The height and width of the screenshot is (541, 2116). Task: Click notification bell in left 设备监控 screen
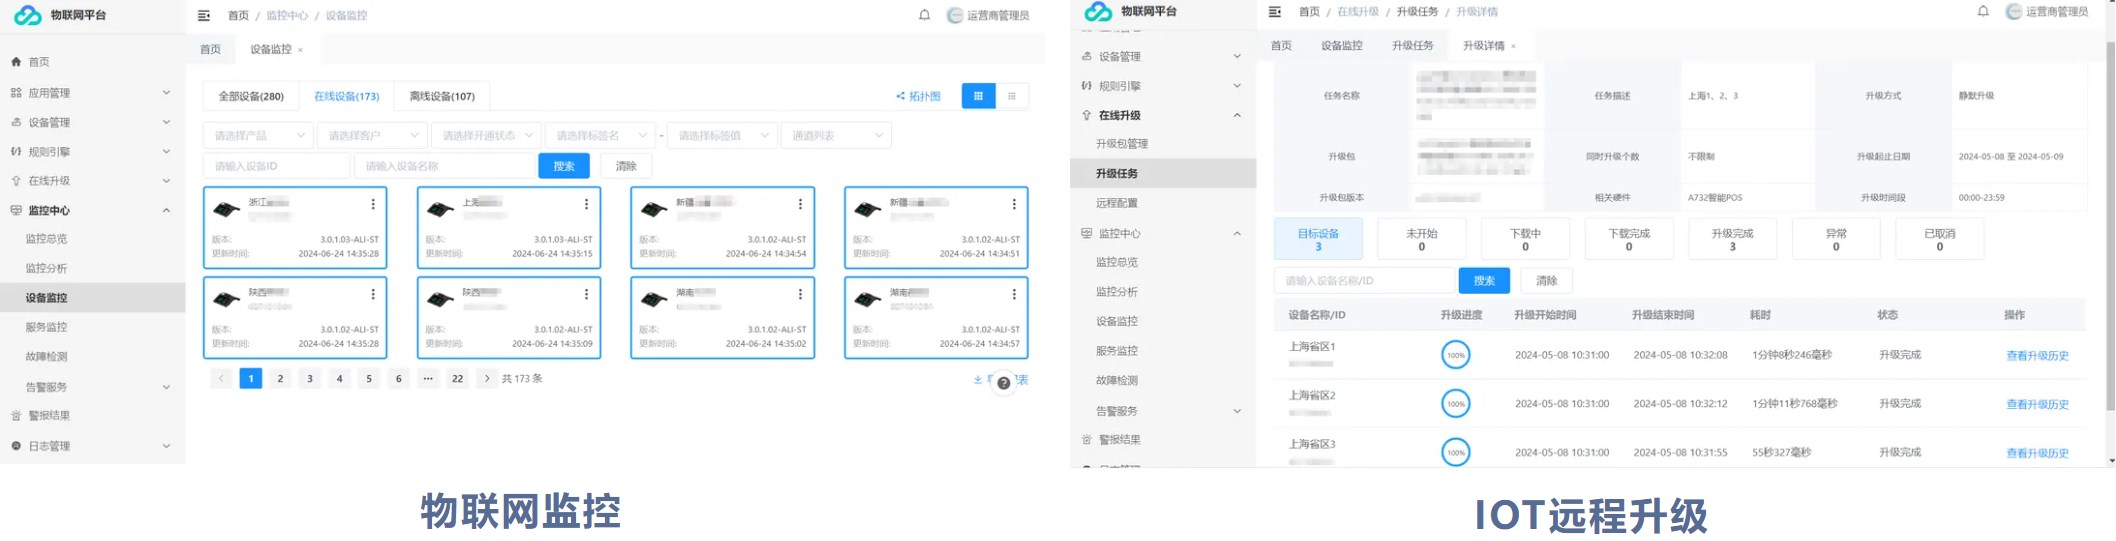tap(924, 15)
